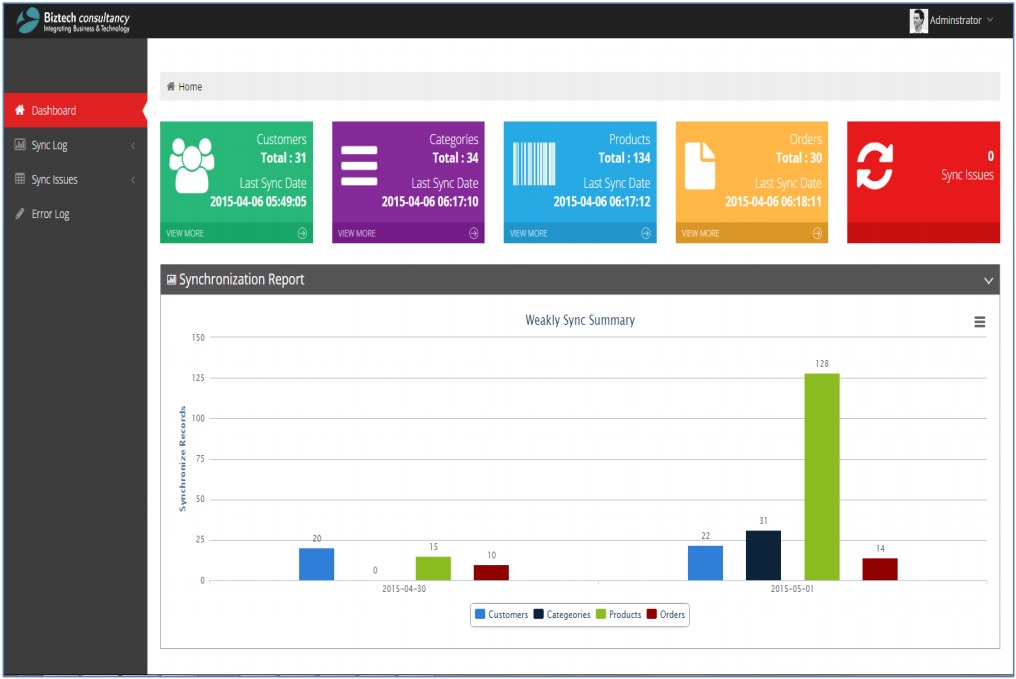This screenshot has height=679, width=1016.
Task: Click the Orders document icon
Action: pos(700,166)
